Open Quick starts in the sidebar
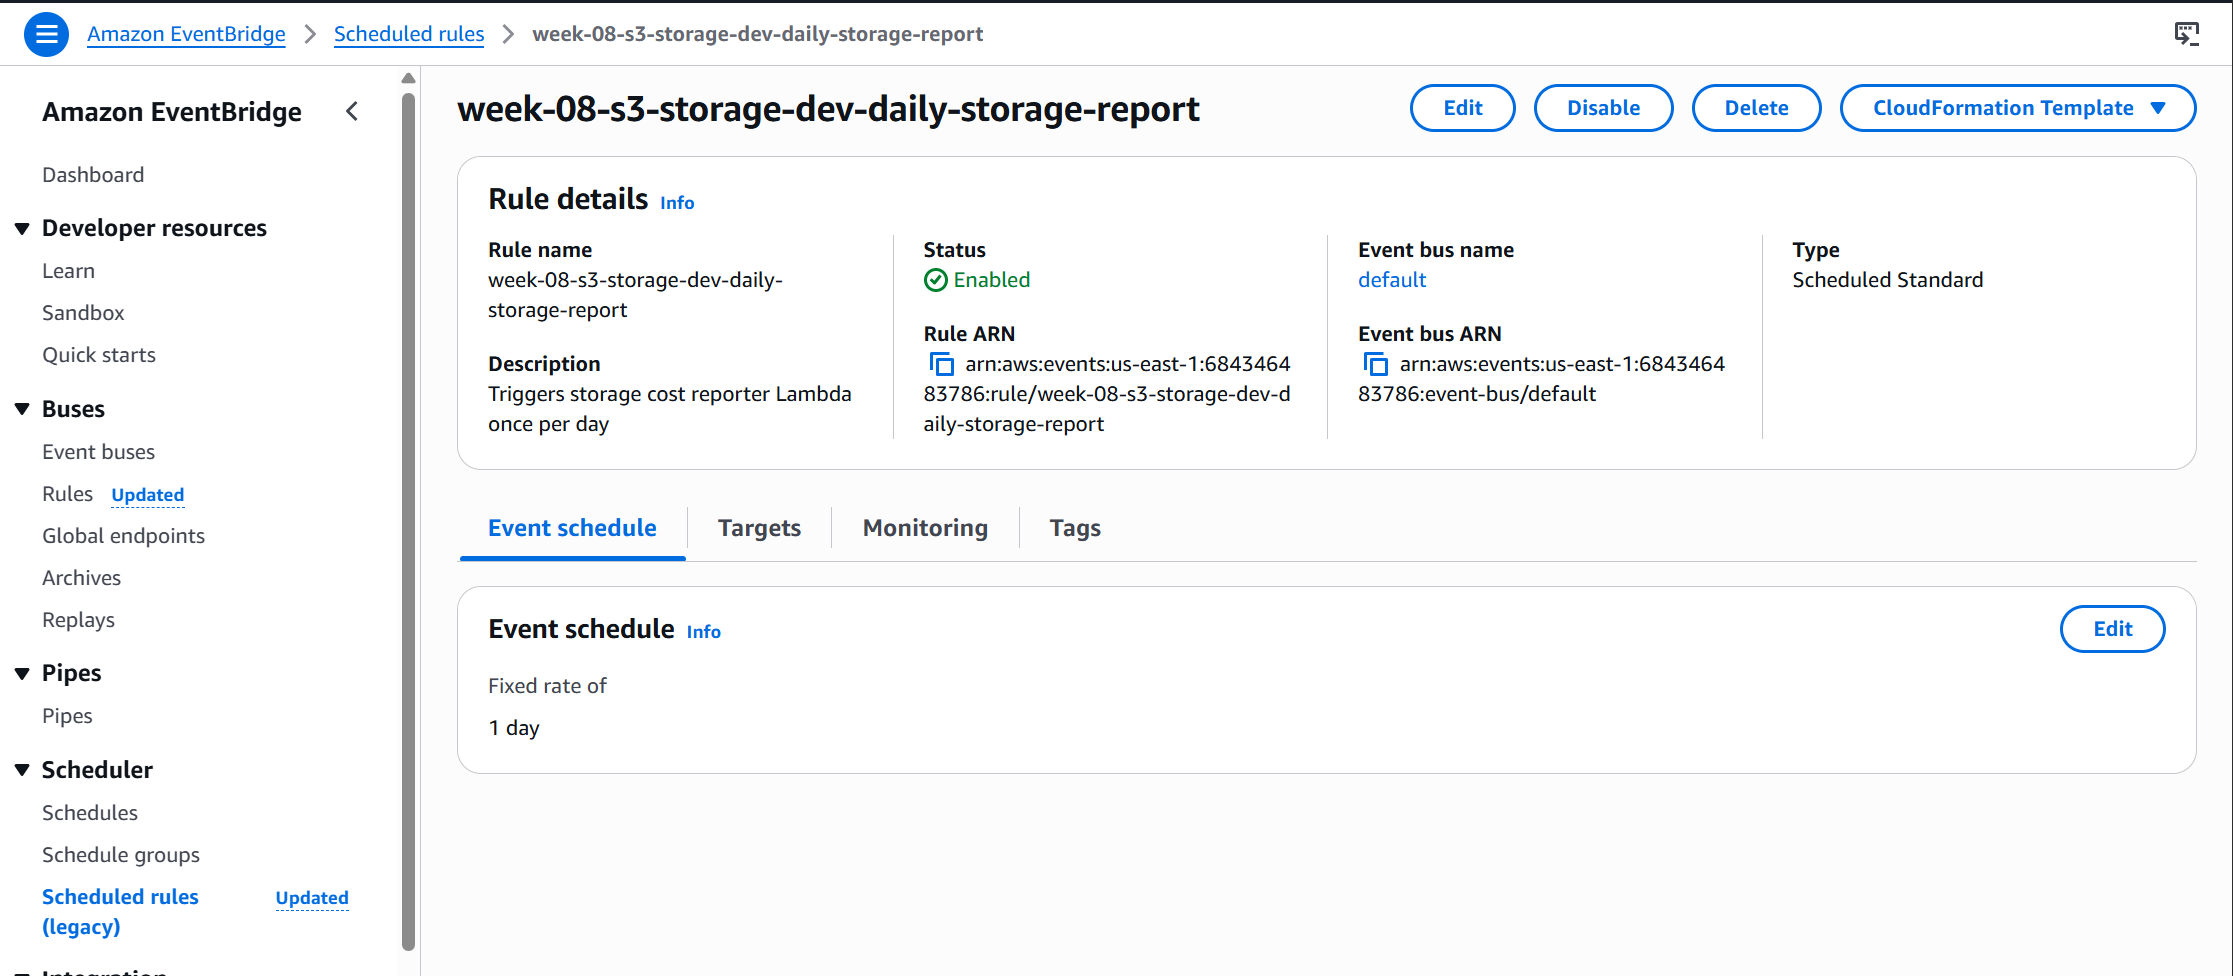Screen dimensions: 2233x976 coord(99,355)
